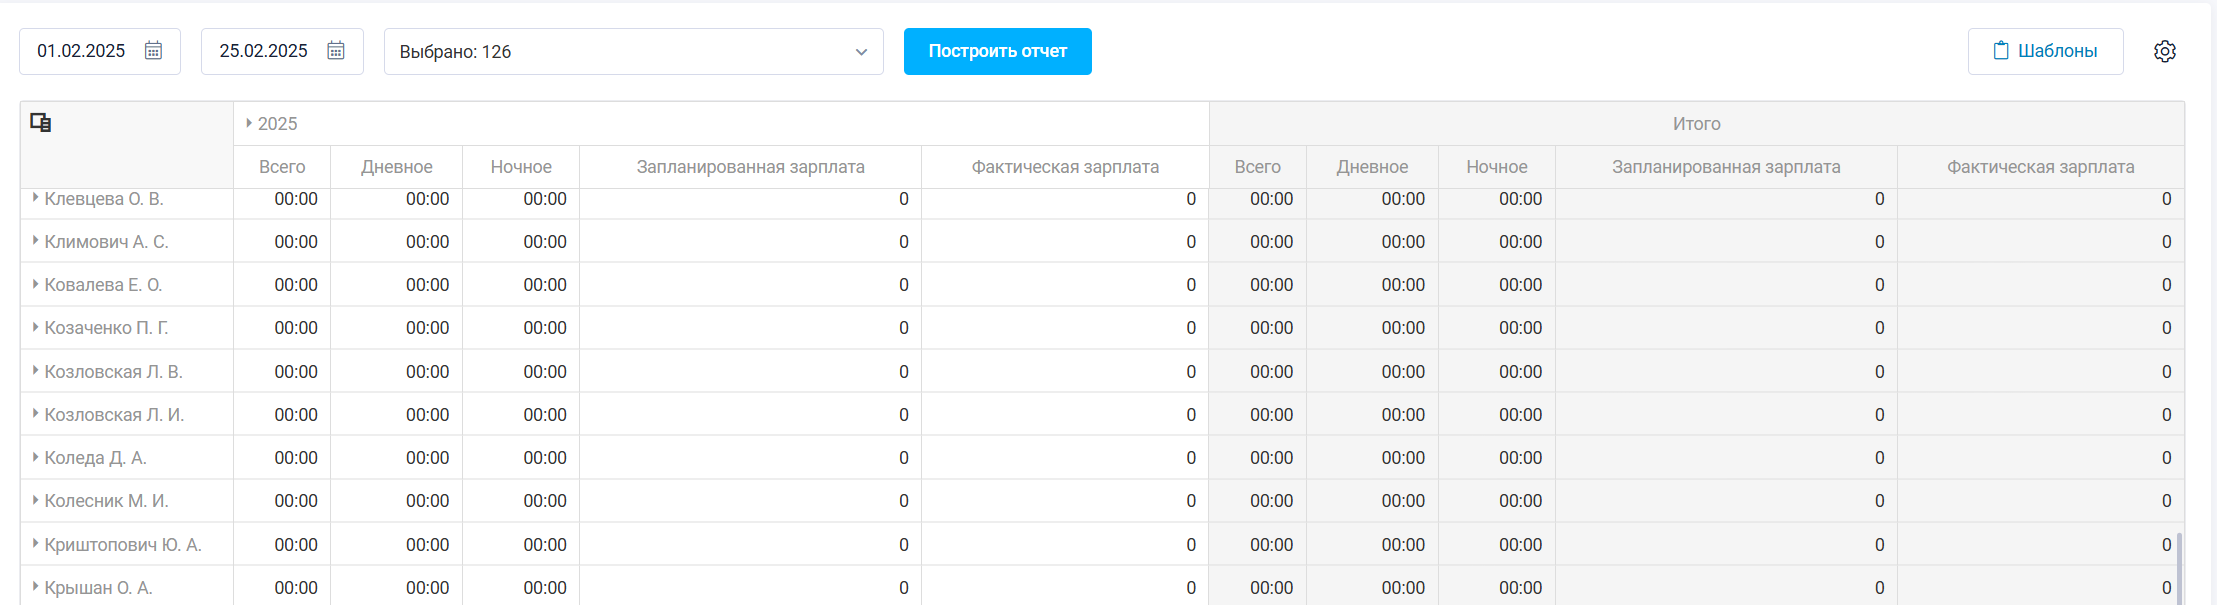Select employee name Коледа Д. А.
This screenshot has width=2217, height=605.
pos(95,458)
